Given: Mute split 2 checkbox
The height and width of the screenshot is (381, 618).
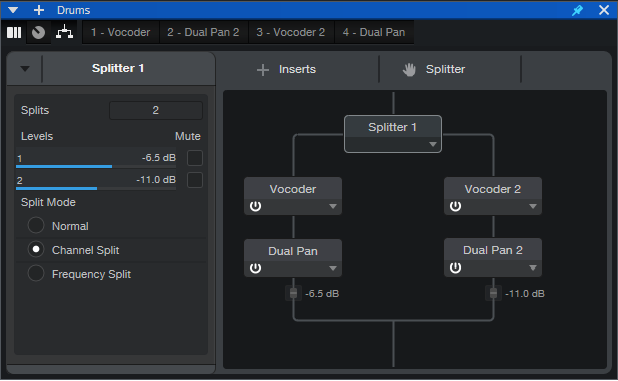Looking at the screenshot, I should pos(195,180).
